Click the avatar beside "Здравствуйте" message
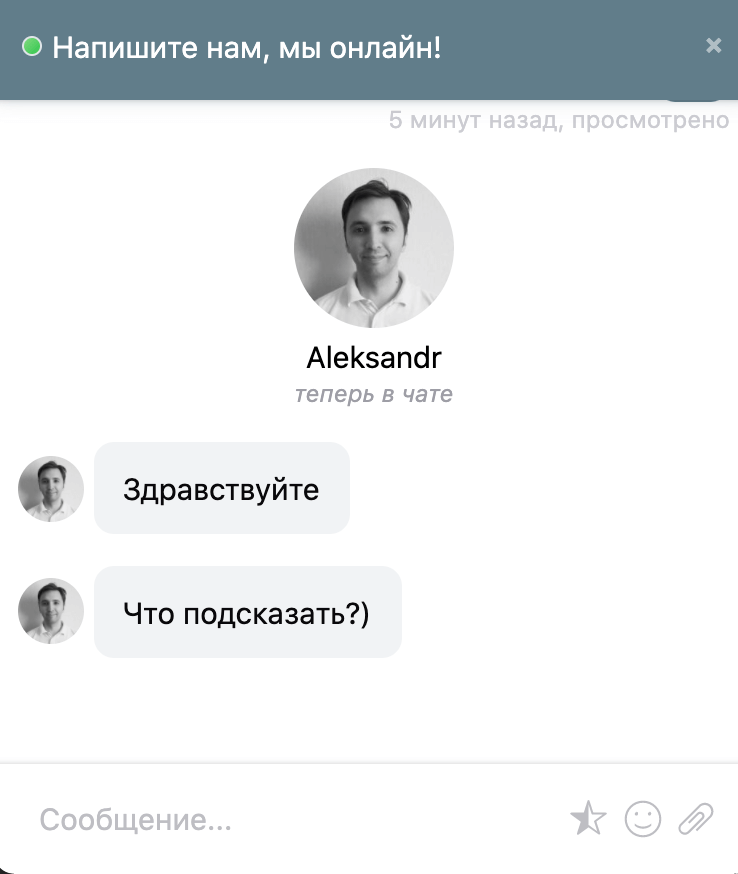The height and width of the screenshot is (874, 738). (x=51, y=489)
